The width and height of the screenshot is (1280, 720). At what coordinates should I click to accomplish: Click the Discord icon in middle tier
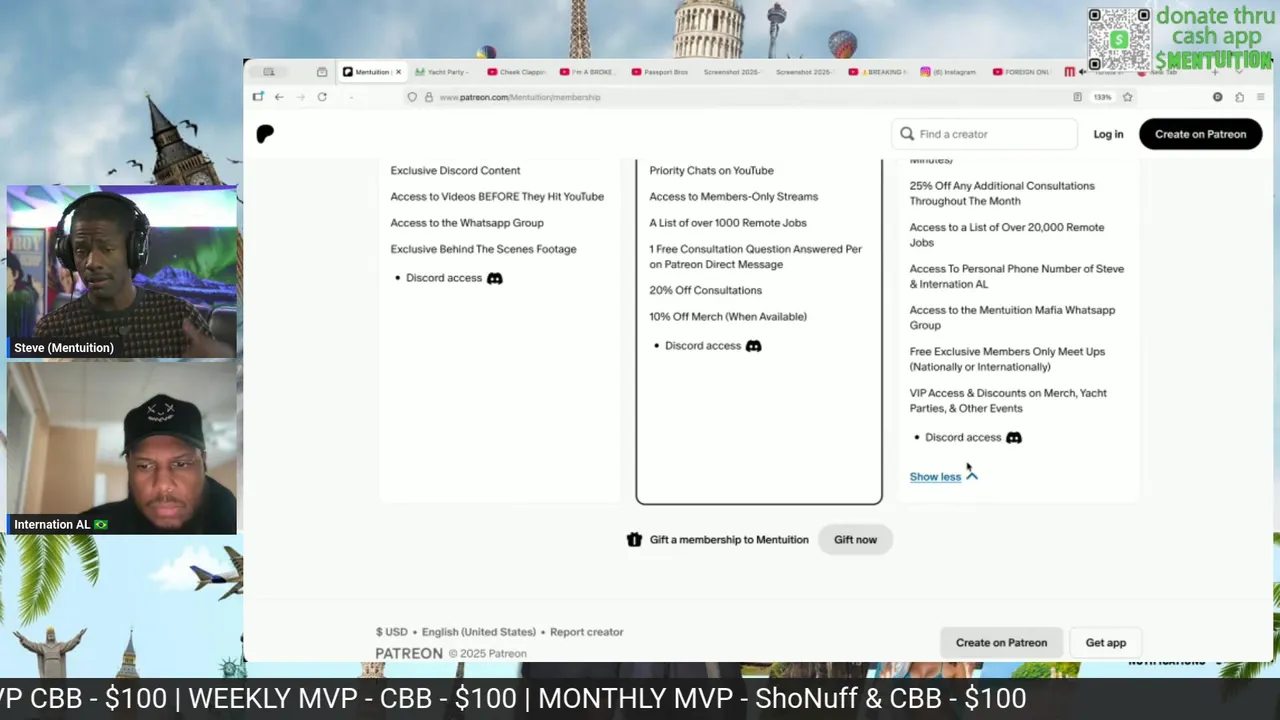(x=753, y=346)
